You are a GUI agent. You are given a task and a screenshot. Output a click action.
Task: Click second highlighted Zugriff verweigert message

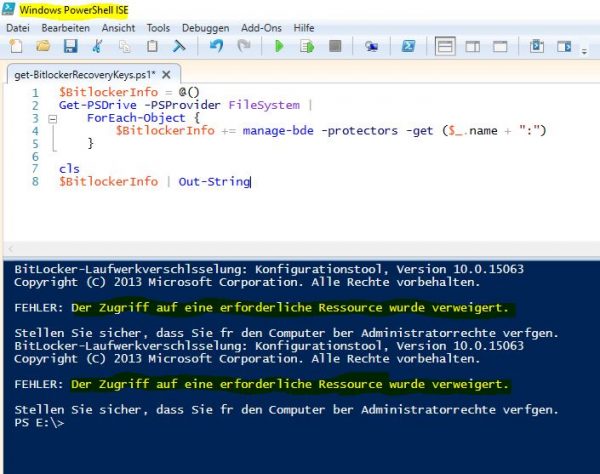point(290,384)
